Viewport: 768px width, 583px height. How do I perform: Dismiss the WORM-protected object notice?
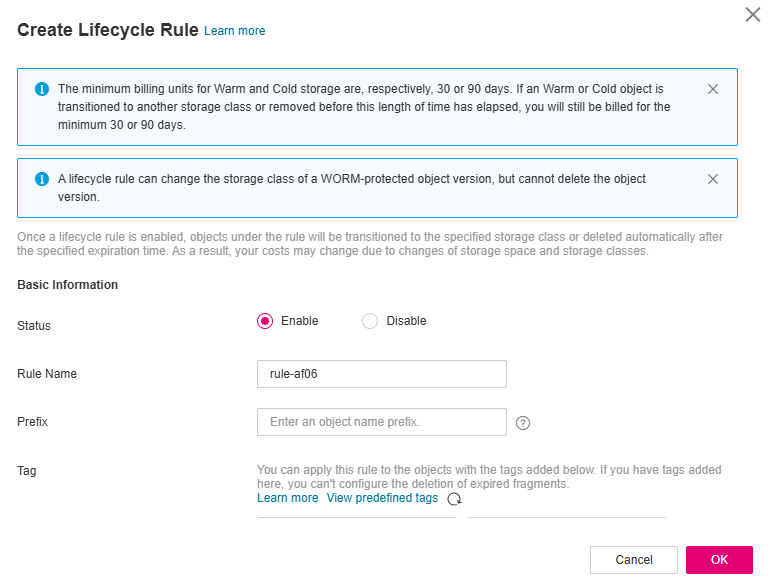713,179
